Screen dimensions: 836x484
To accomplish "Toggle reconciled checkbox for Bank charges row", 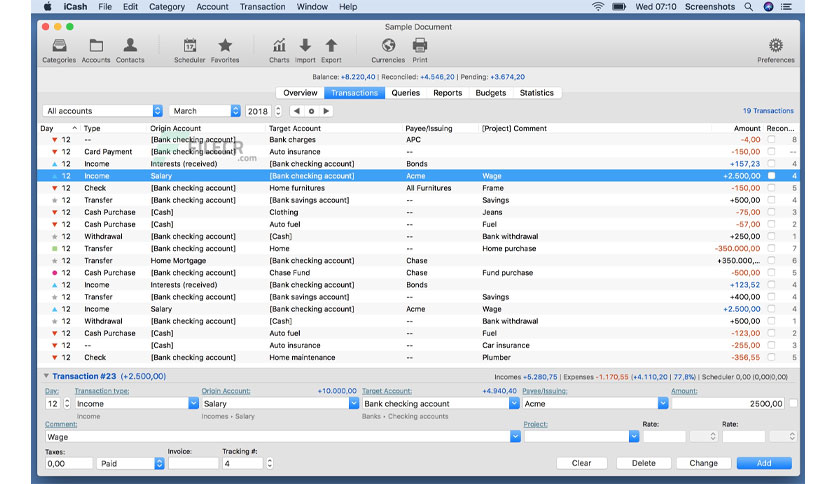I will (771, 139).
